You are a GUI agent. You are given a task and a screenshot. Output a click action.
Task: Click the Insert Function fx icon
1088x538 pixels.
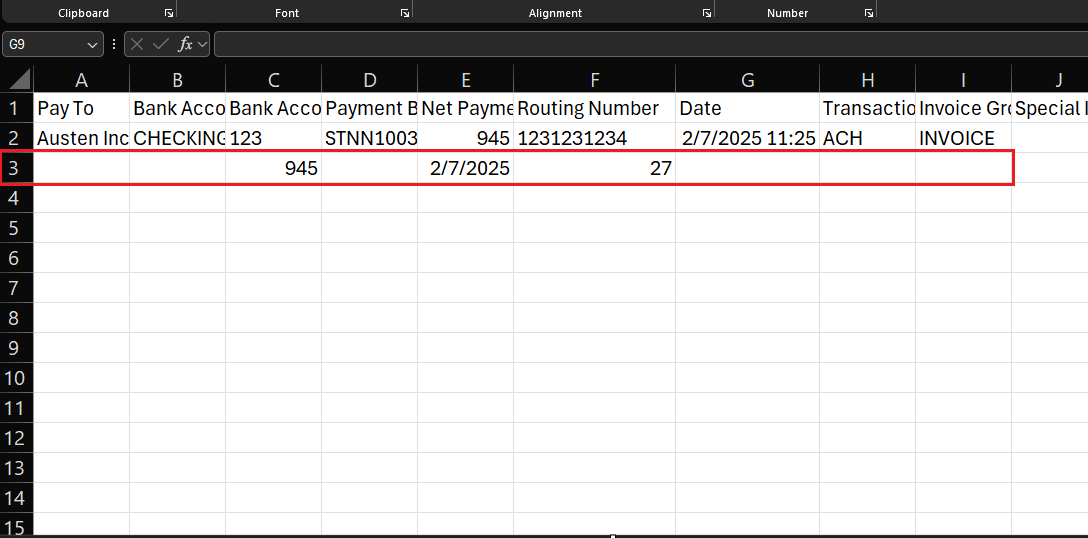[x=185, y=44]
